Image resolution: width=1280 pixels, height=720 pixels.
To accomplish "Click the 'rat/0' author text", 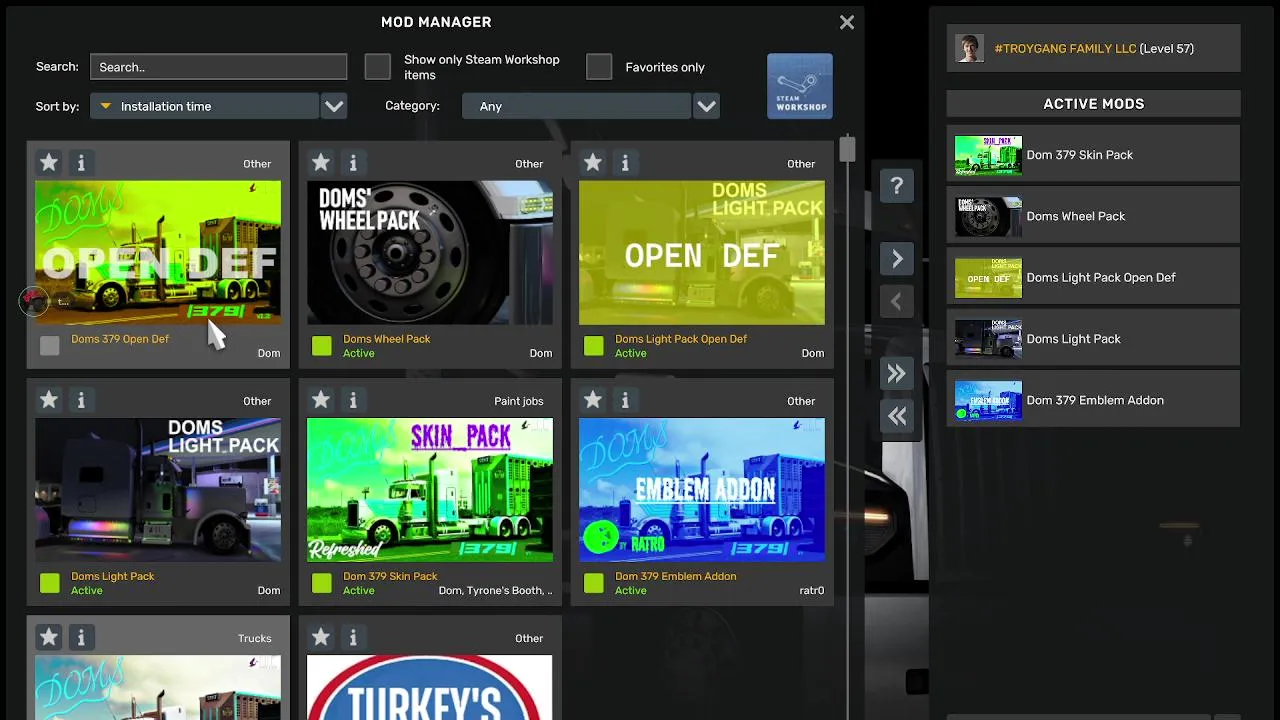I will coord(812,591).
